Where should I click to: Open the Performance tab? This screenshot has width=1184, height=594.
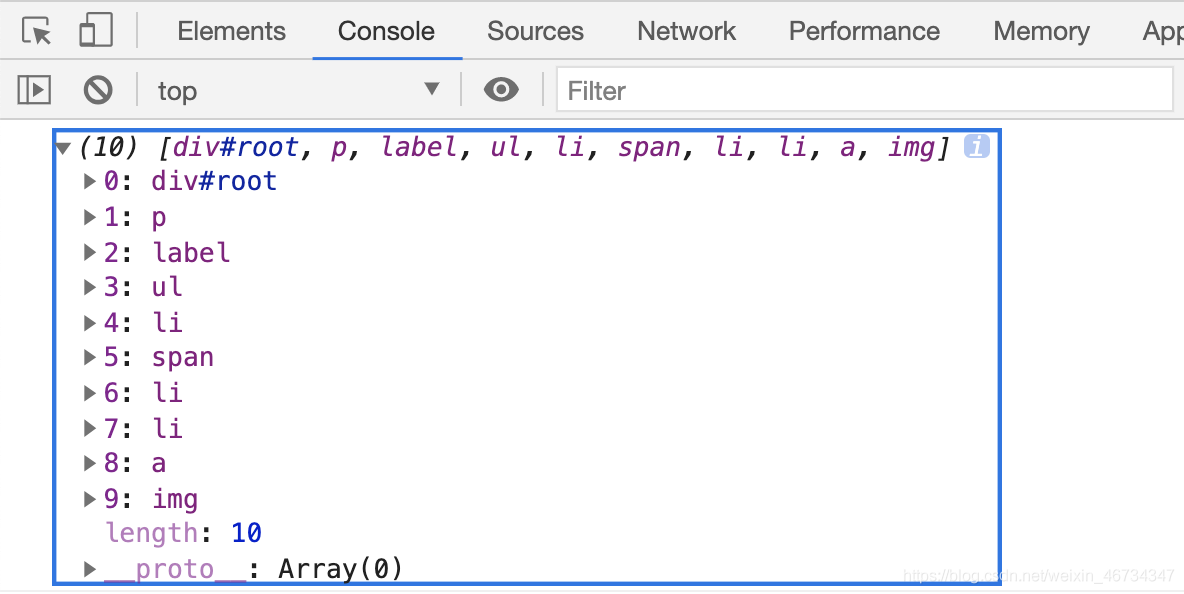tap(865, 31)
